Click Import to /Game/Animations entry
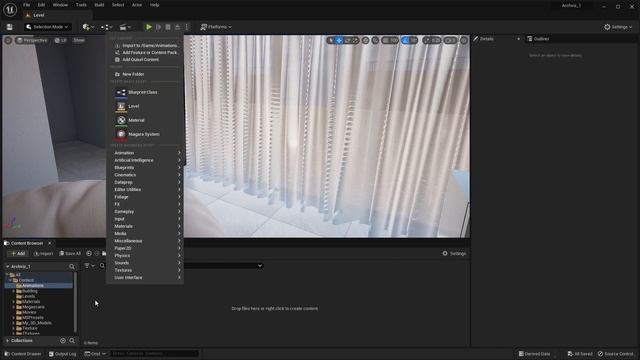640x360 pixels. (x=147, y=46)
